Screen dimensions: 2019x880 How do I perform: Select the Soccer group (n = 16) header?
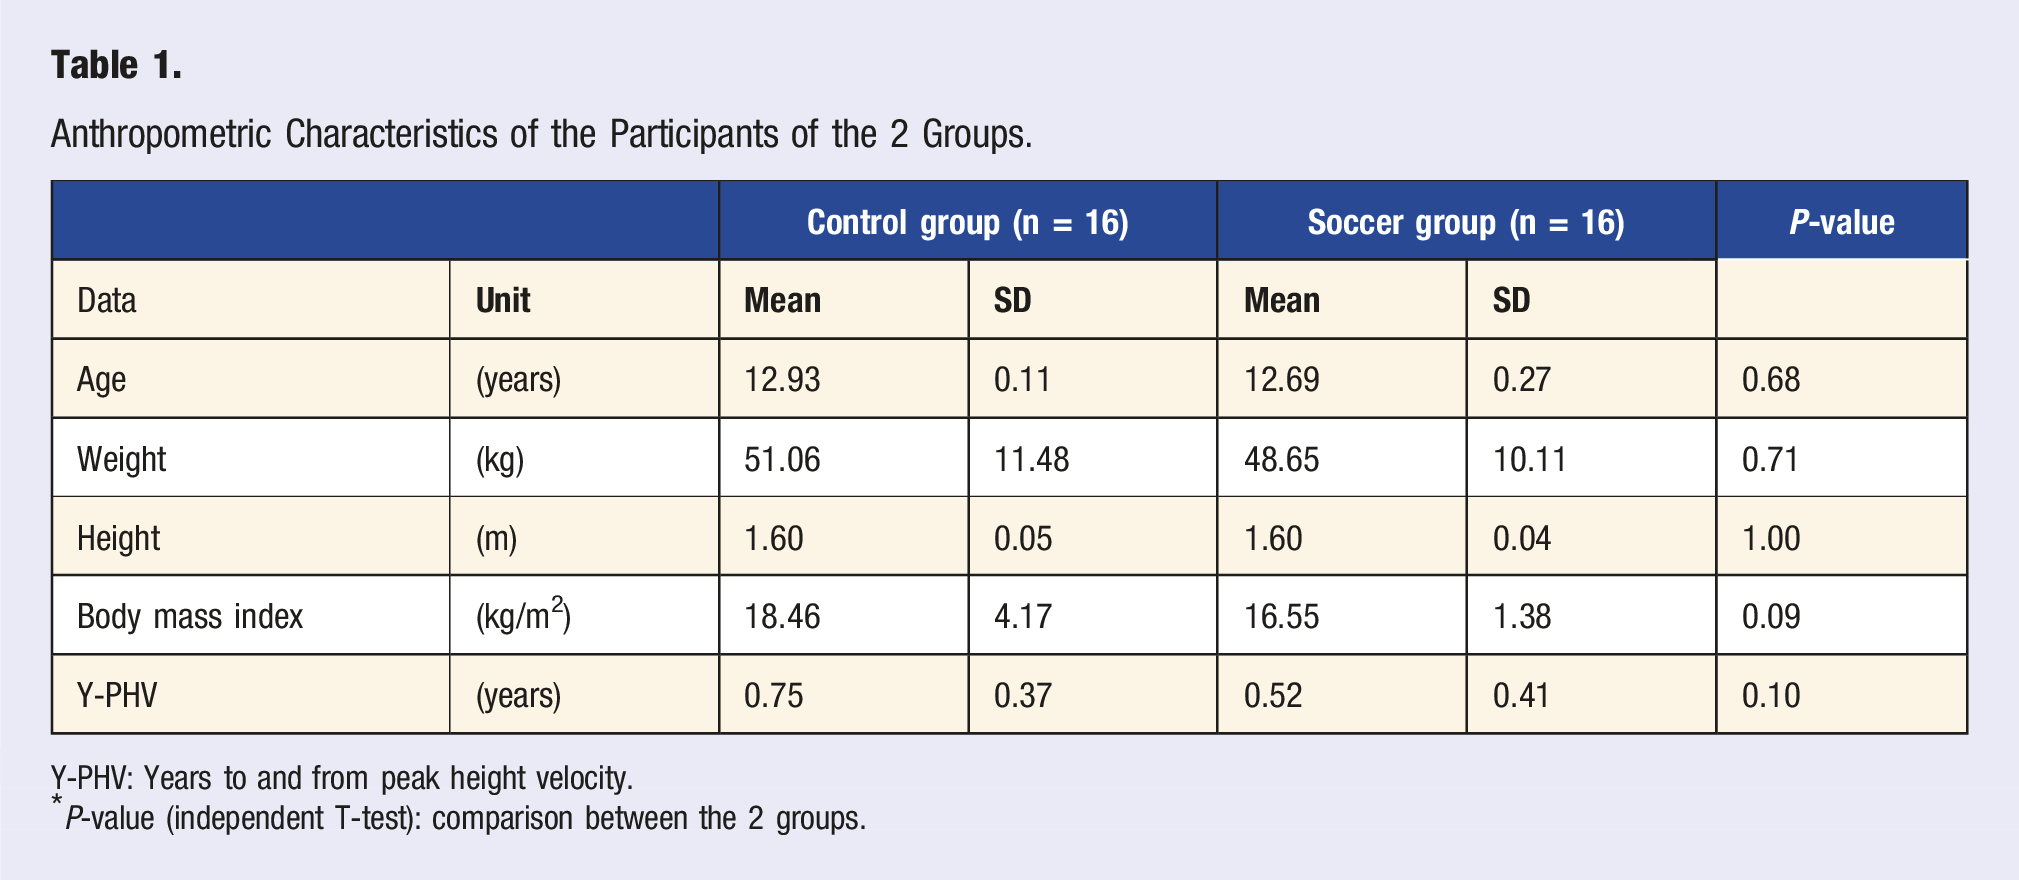[1466, 222]
